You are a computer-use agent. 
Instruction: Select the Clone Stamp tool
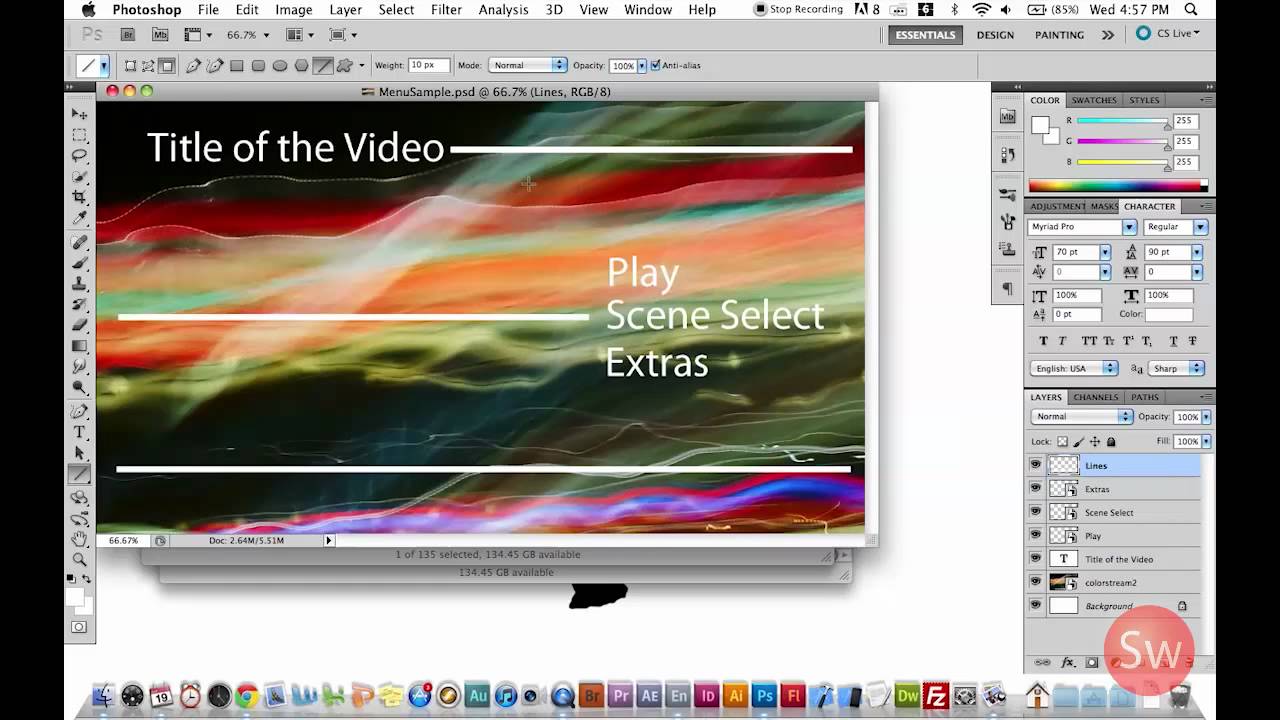click(79, 284)
